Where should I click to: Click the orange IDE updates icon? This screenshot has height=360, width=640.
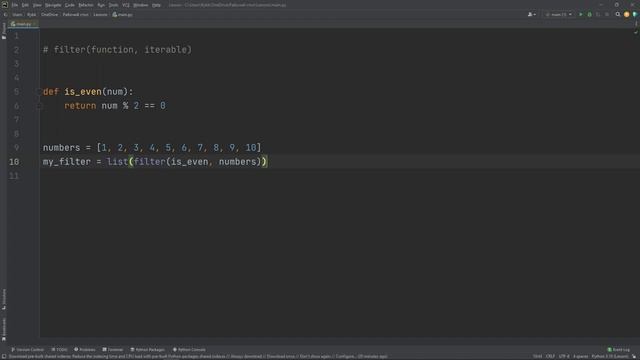pos(627,15)
